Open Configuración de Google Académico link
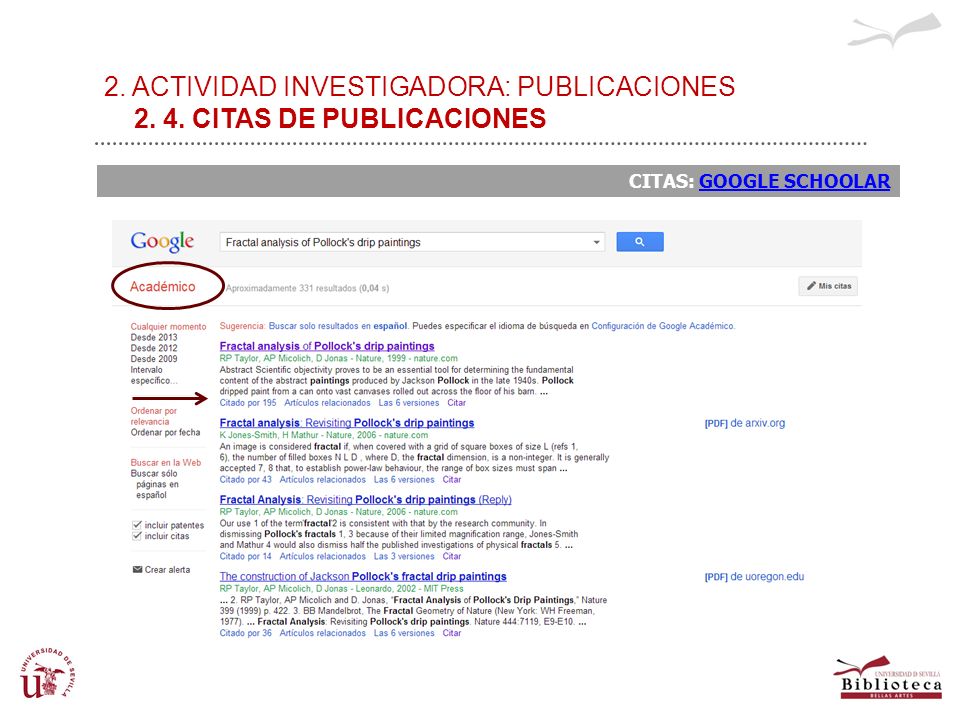This screenshot has height=720, width=960. coord(662,326)
